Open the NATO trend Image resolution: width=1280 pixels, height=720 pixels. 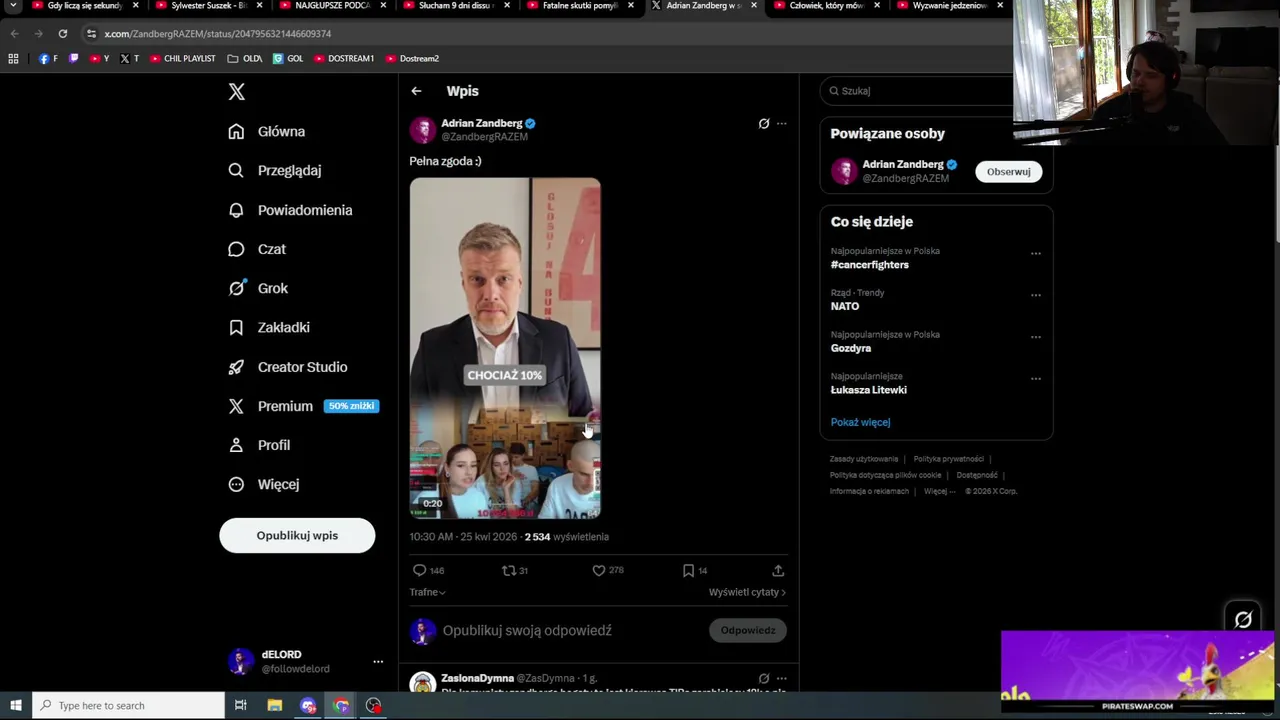coord(845,306)
